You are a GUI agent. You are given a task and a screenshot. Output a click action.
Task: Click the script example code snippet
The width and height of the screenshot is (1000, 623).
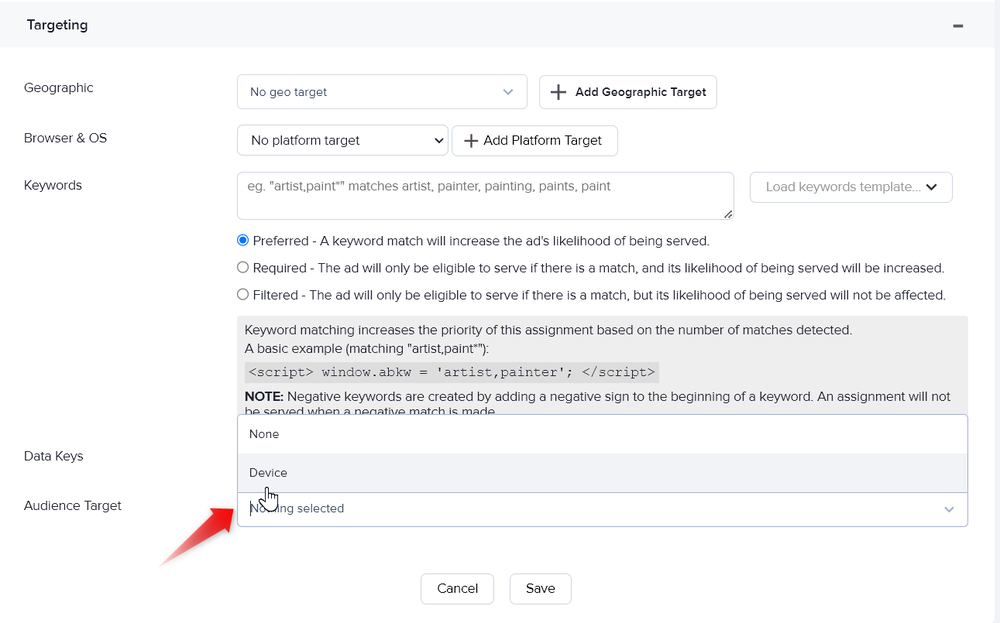(452, 372)
